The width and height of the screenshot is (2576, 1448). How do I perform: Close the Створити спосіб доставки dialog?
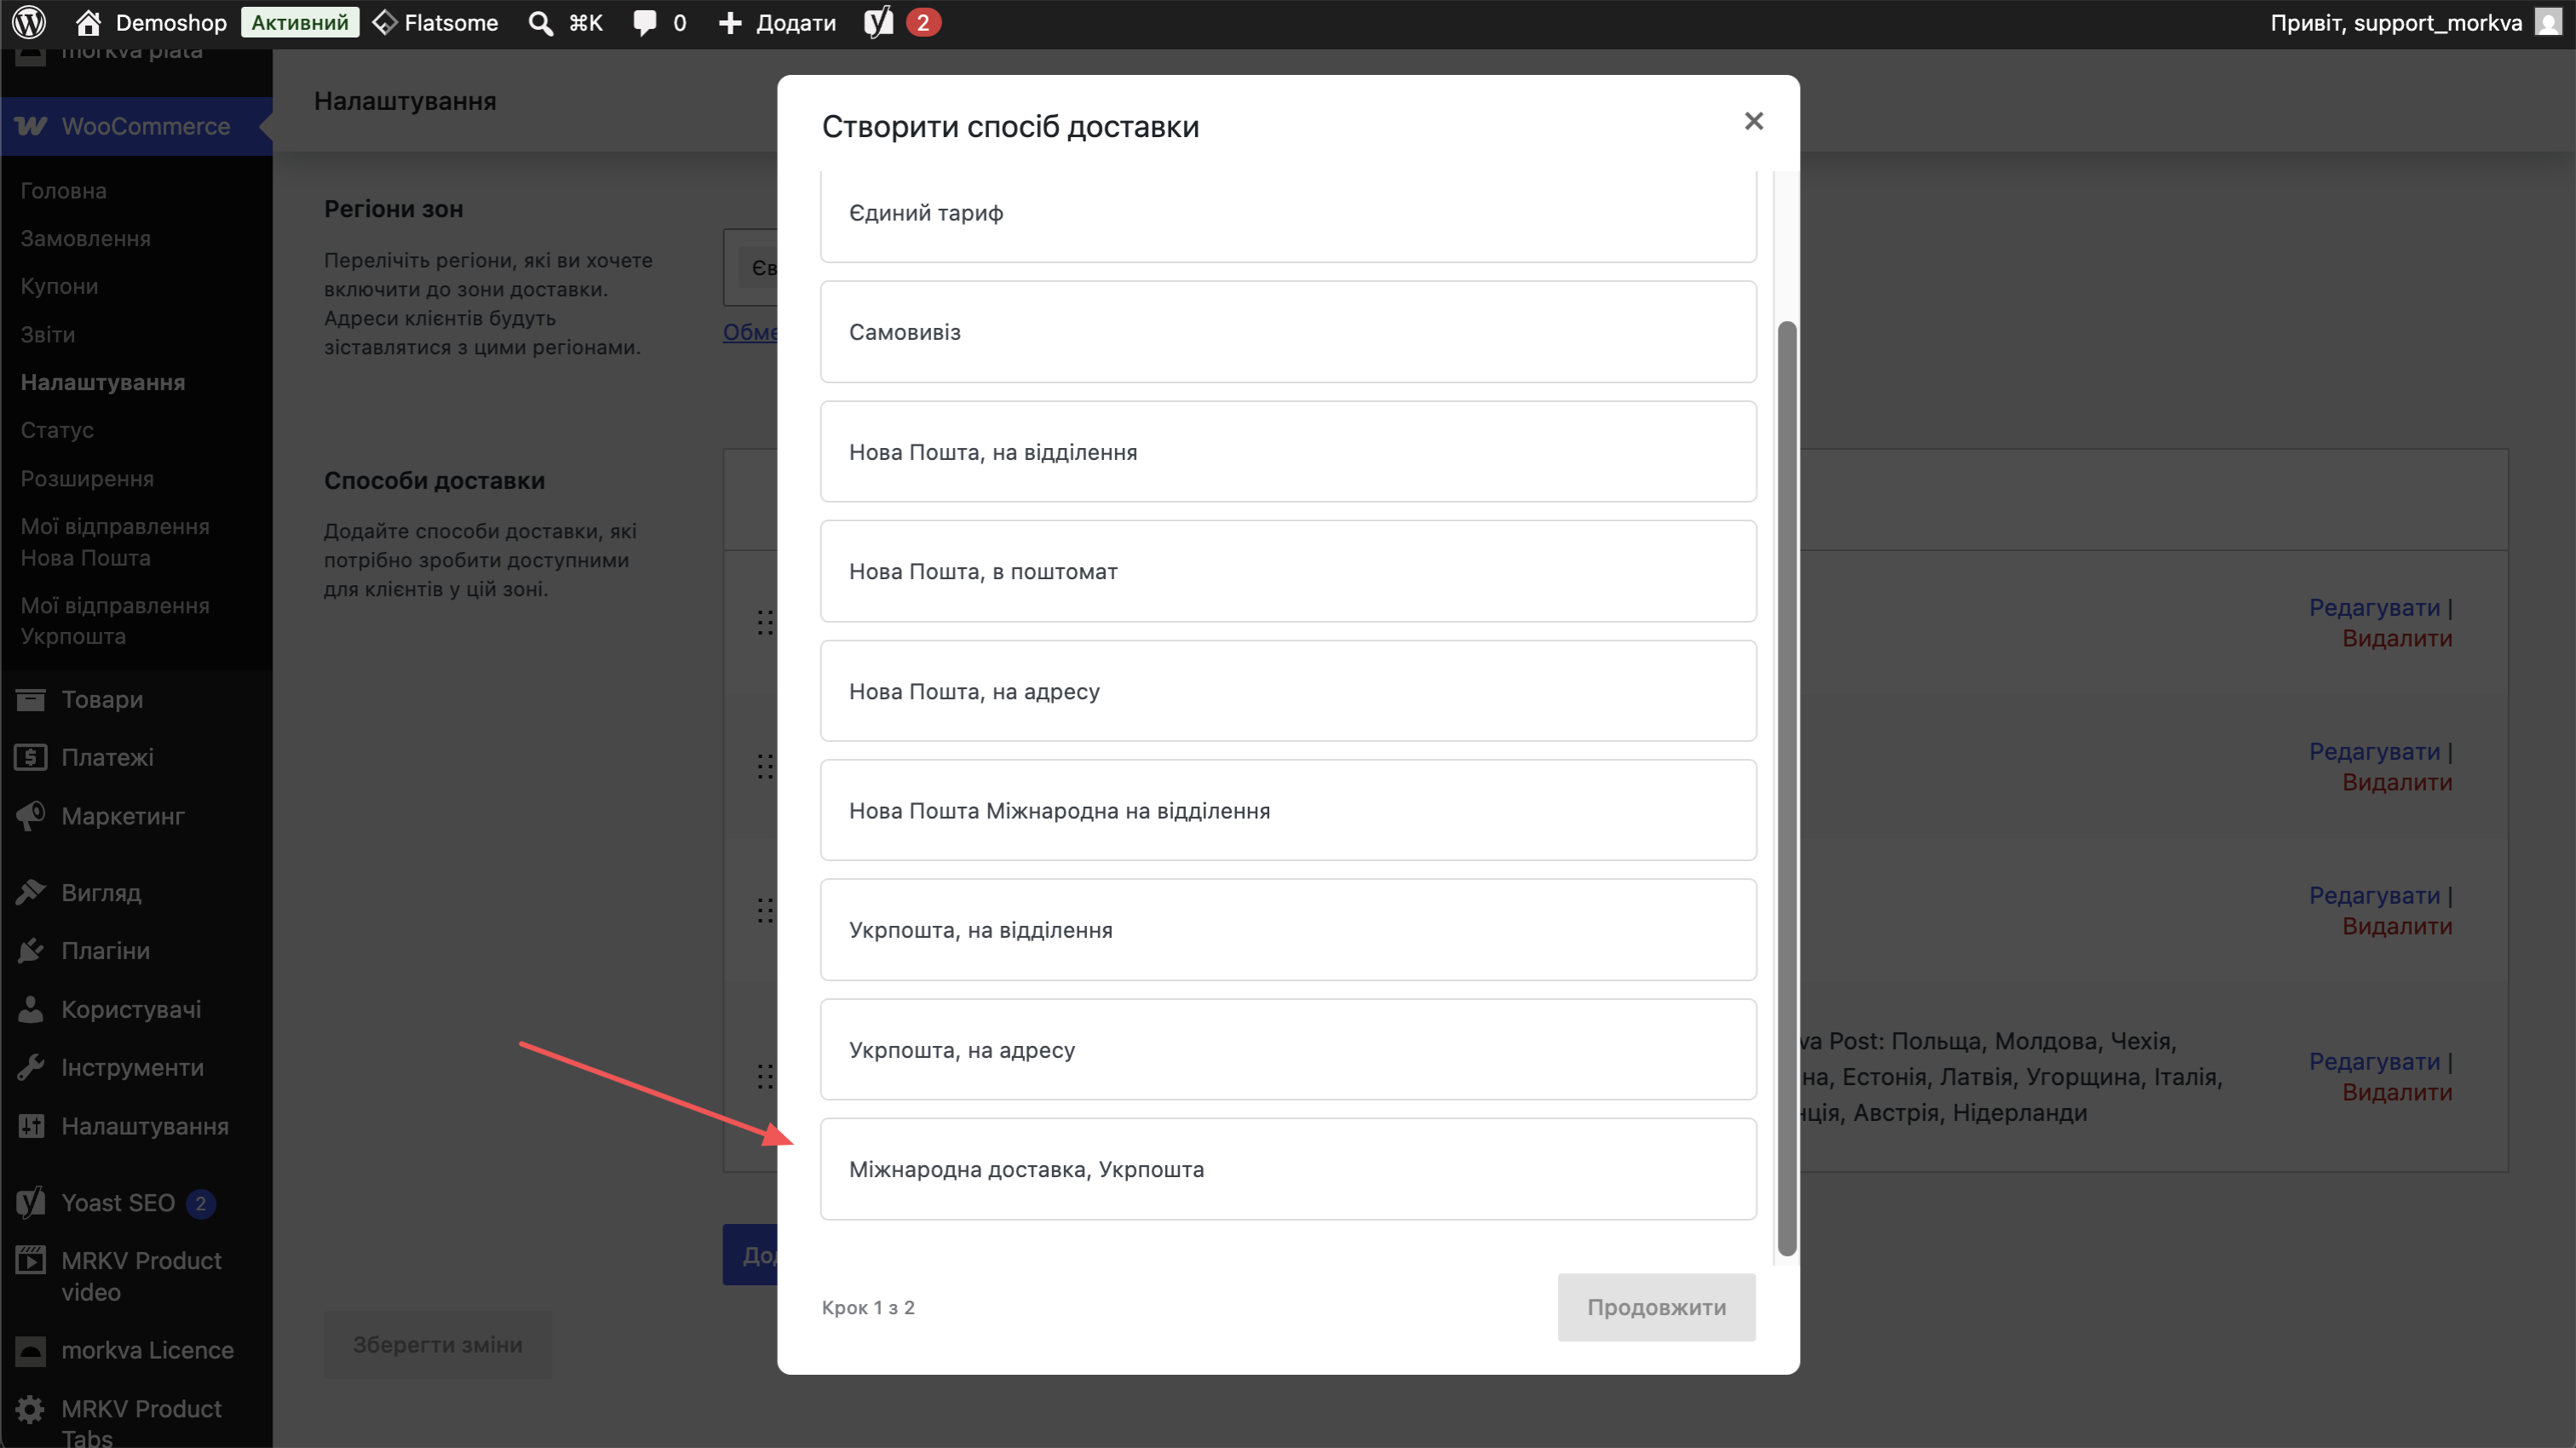1753,121
